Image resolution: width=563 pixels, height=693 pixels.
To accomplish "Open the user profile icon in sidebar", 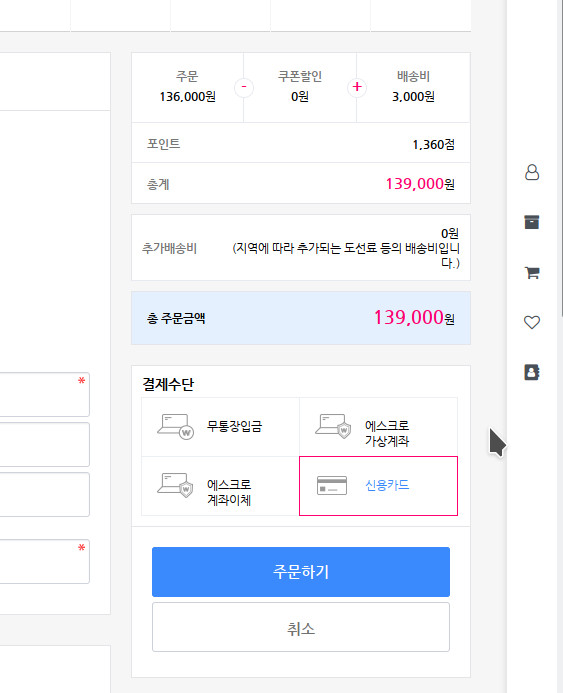I will pos(532,172).
